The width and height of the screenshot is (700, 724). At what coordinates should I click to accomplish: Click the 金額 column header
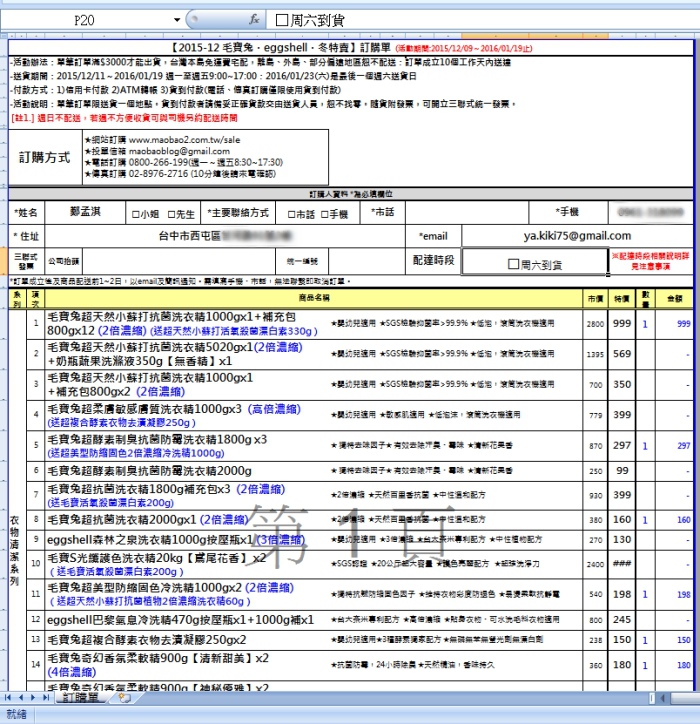(674, 298)
